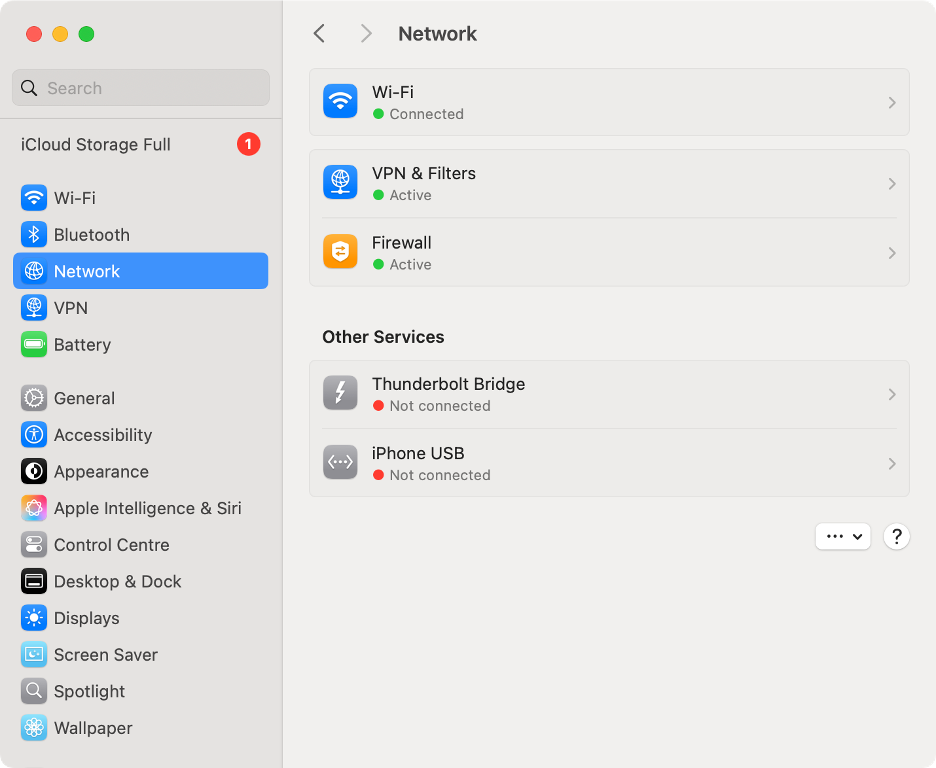Open the more options dropdown
The image size is (936, 768).
pos(843,536)
